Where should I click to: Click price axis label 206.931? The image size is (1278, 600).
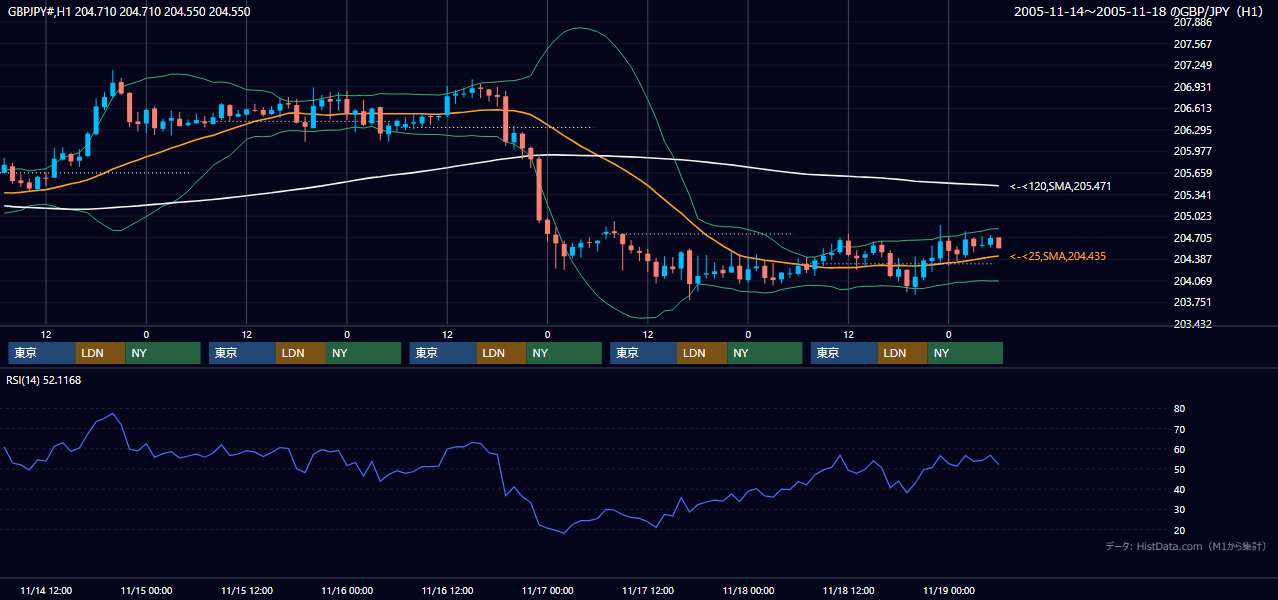point(1192,87)
